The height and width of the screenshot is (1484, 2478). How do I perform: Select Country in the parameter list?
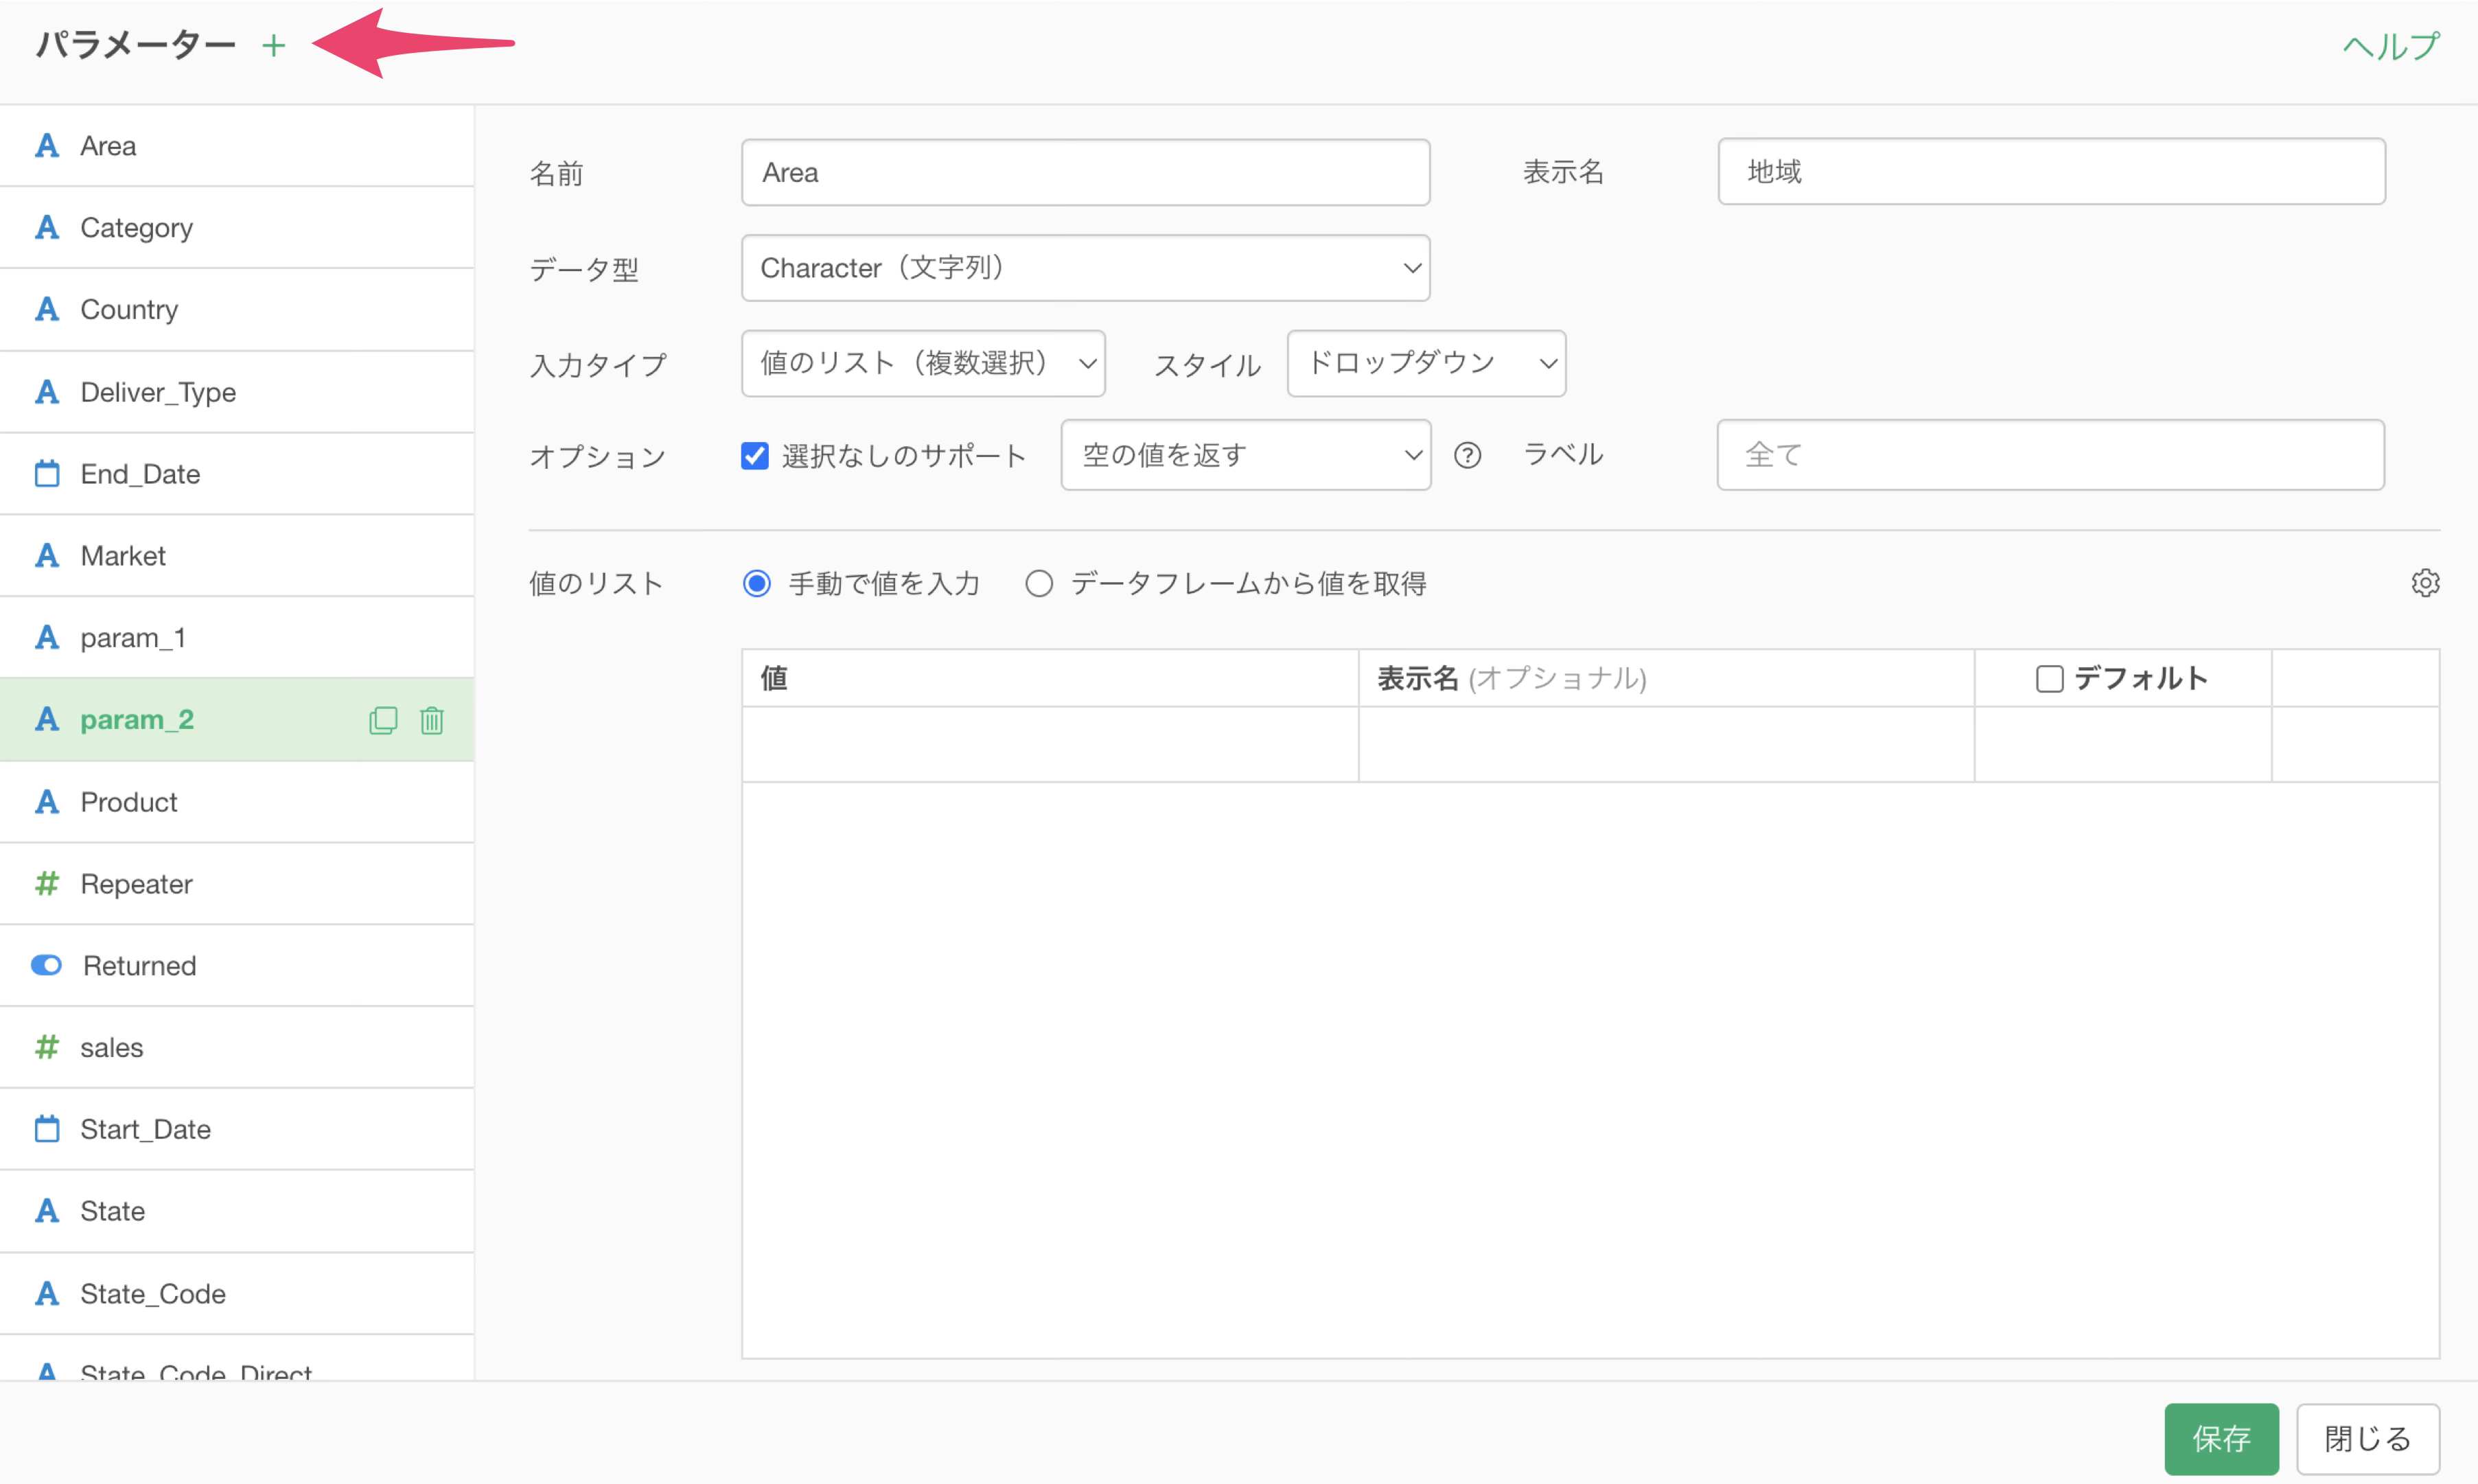(130, 310)
